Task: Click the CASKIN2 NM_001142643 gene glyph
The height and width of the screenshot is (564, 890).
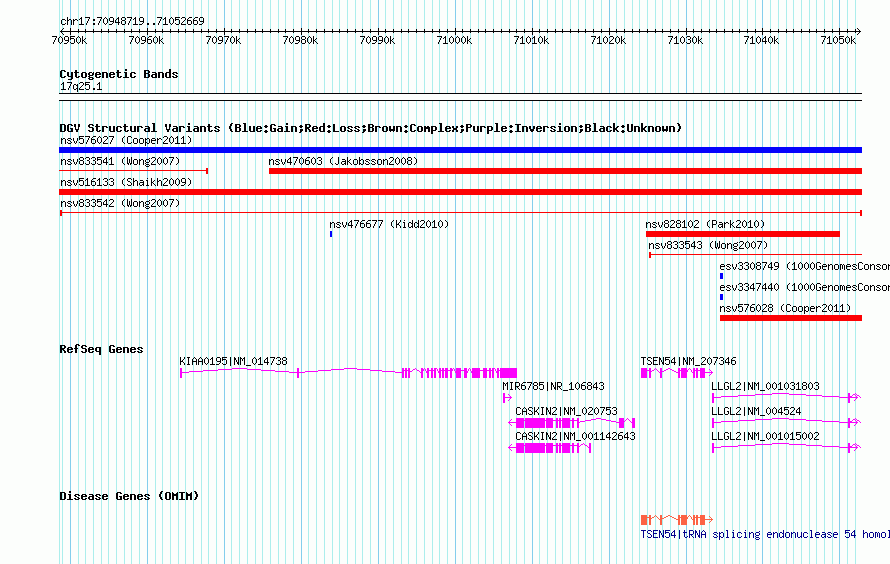Action: coord(549,448)
